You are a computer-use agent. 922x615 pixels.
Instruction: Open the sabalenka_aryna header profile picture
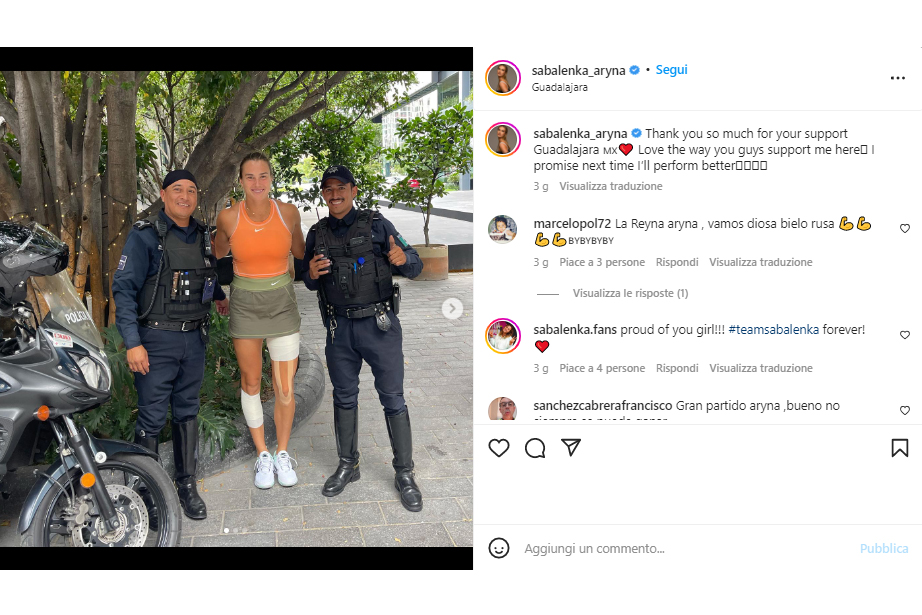(503, 78)
